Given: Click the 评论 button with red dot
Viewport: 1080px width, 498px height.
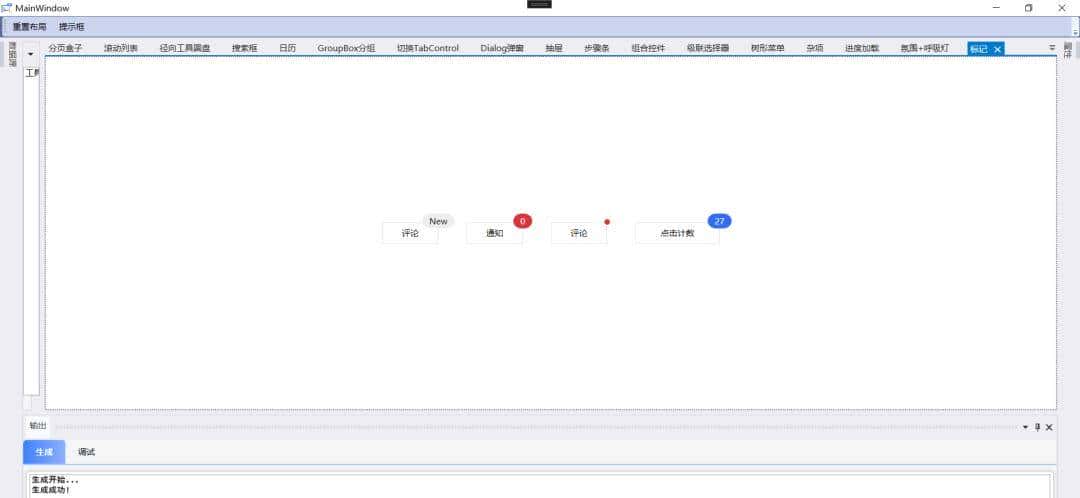Looking at the screenshot, I should coord(579,233).
